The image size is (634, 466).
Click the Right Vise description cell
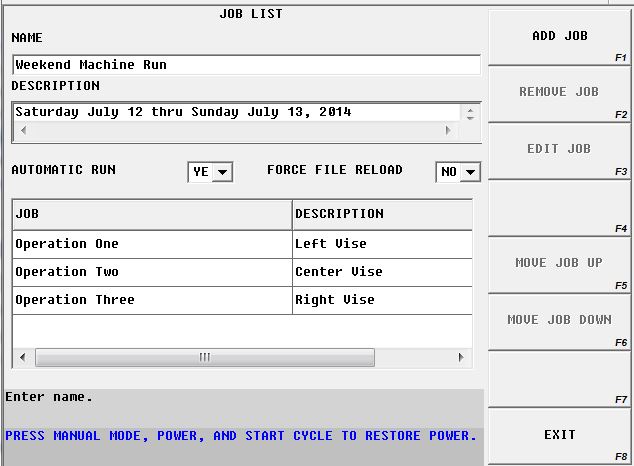click(382, 300)
